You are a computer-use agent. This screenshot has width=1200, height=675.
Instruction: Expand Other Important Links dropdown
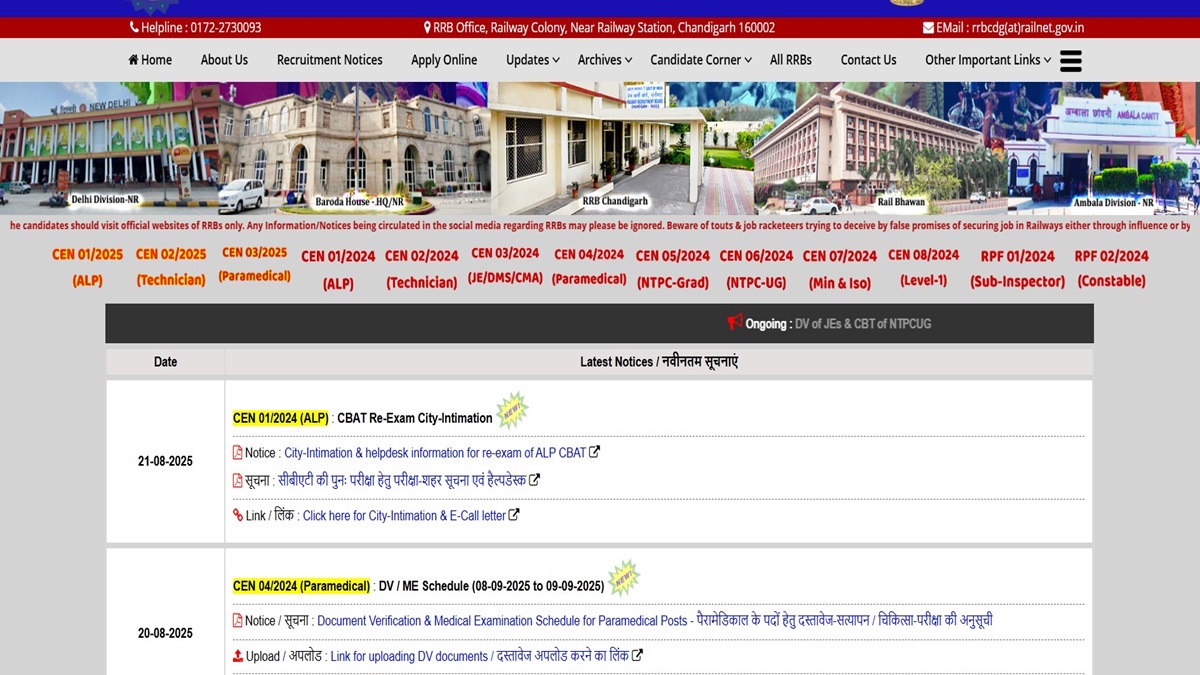[x=988, y=60]
